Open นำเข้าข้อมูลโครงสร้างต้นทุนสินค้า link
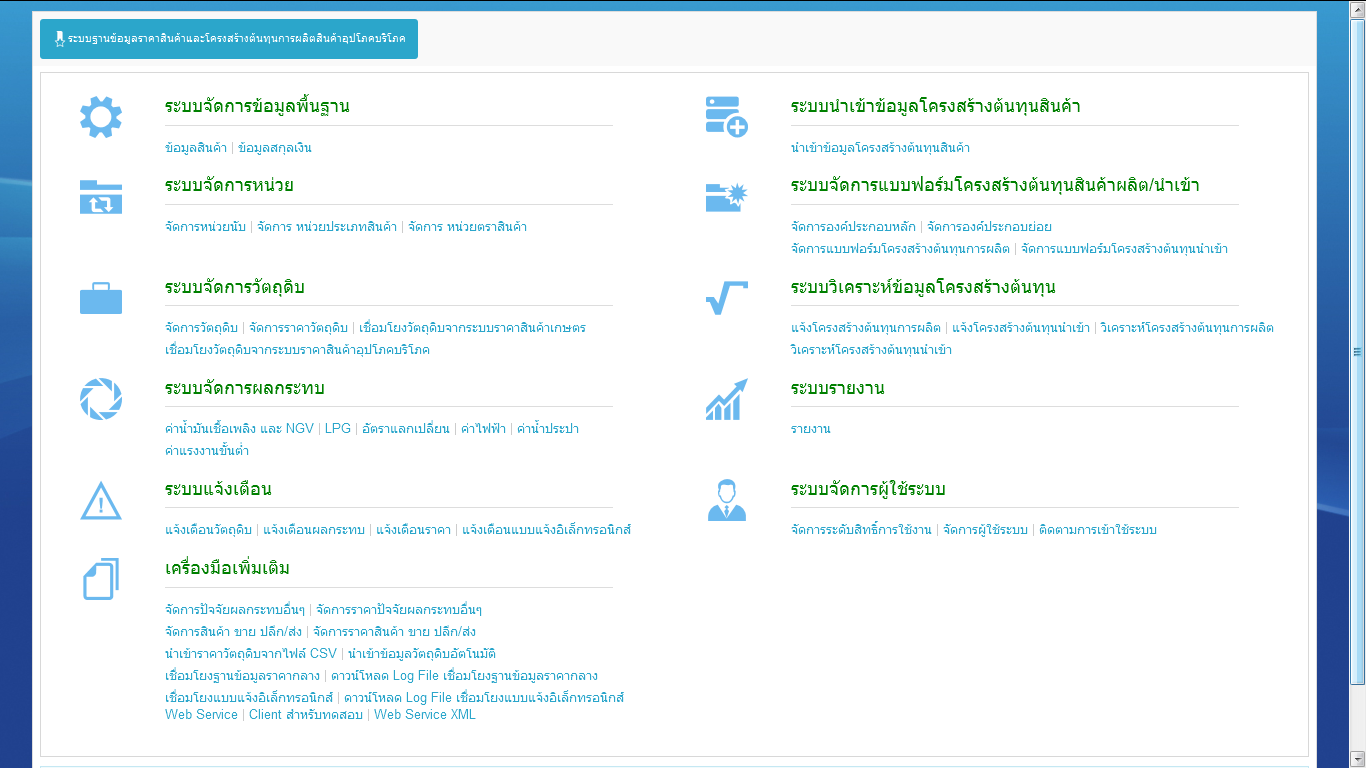 880,148
